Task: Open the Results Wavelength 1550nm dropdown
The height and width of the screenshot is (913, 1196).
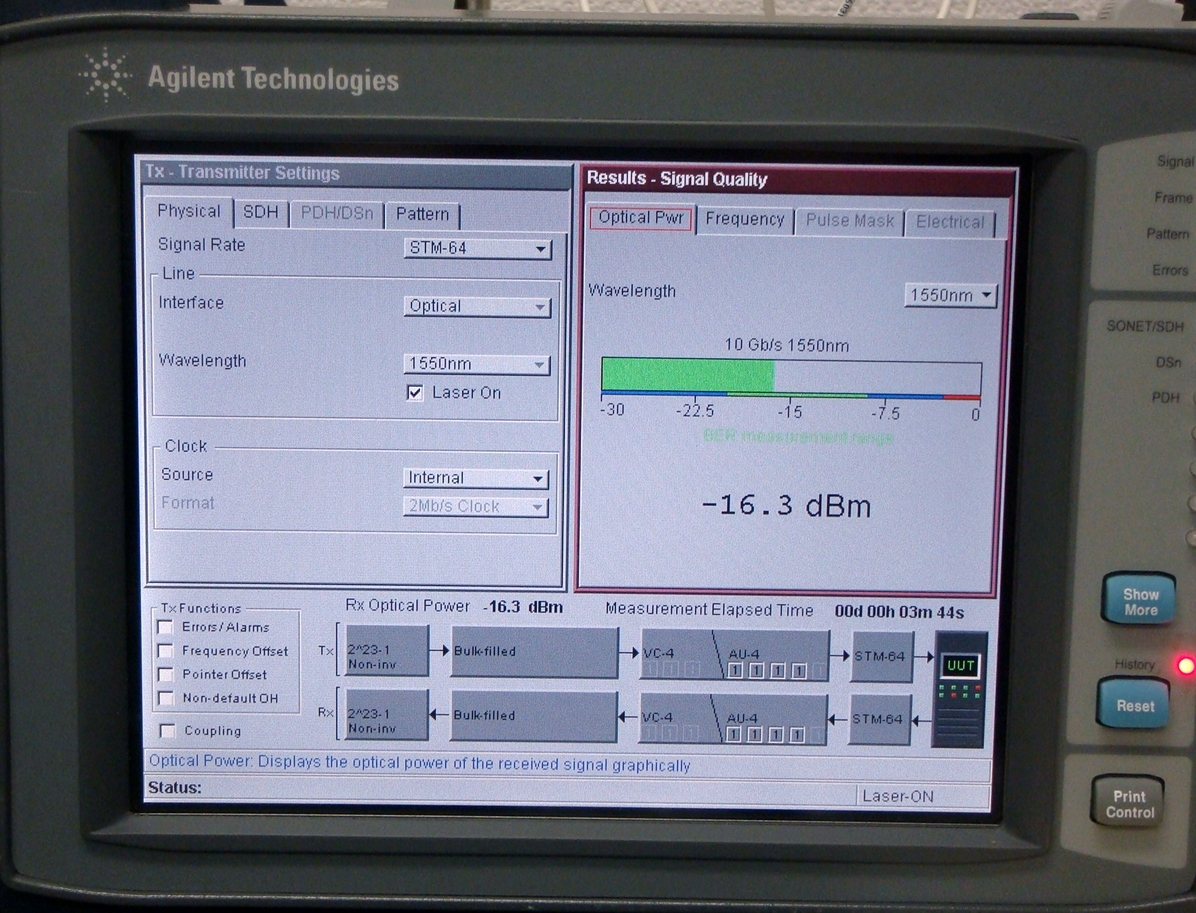Action: (x=950, y=295)
